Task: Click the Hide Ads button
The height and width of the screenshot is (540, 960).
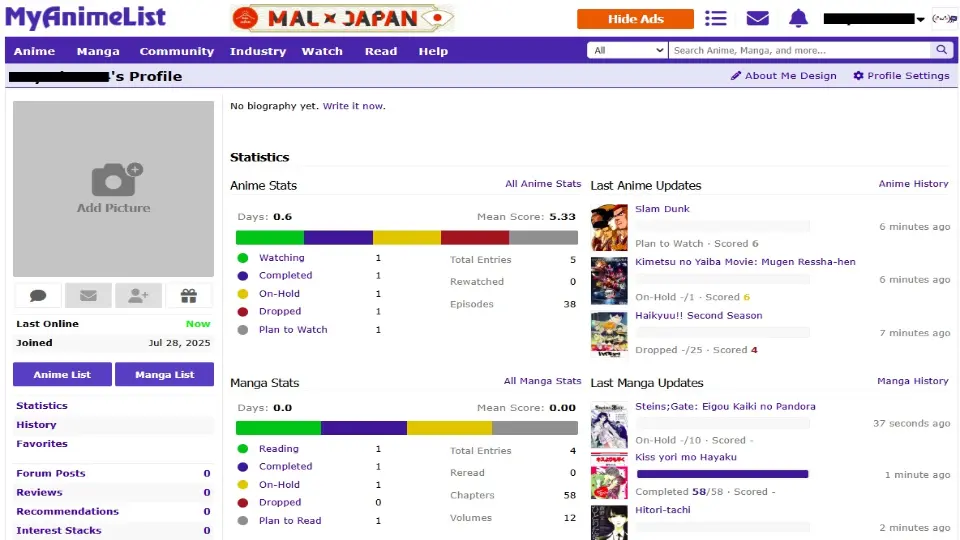Action: point(635,19)
